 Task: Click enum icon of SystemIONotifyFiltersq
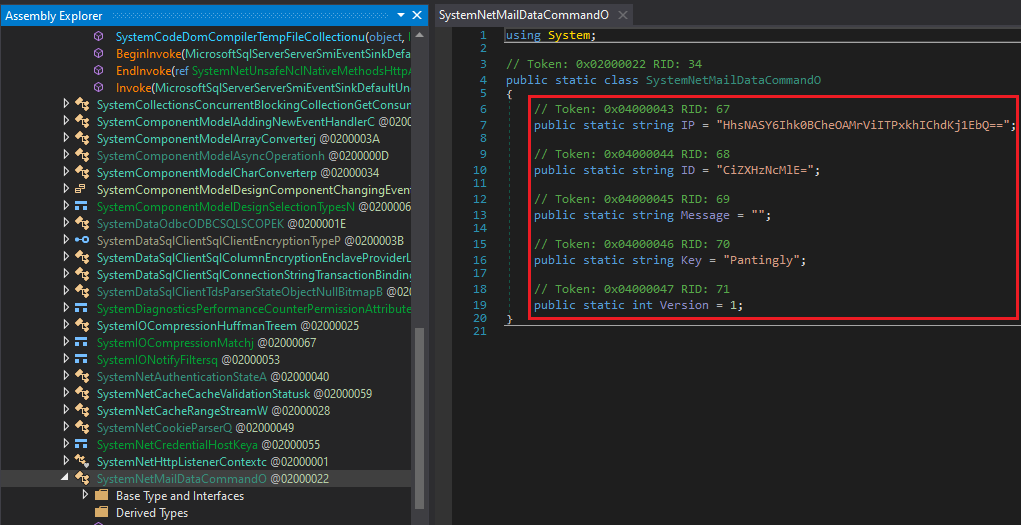point(81,358)
